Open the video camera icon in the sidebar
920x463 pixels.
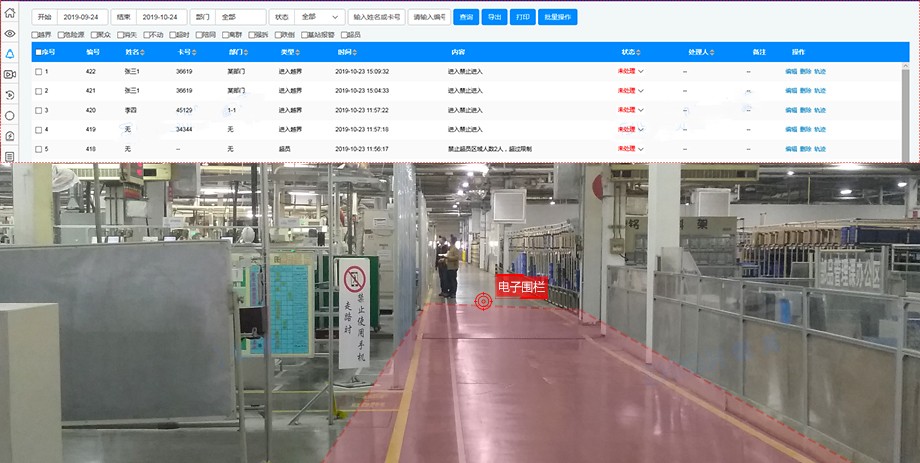click(x=10, y=74)
